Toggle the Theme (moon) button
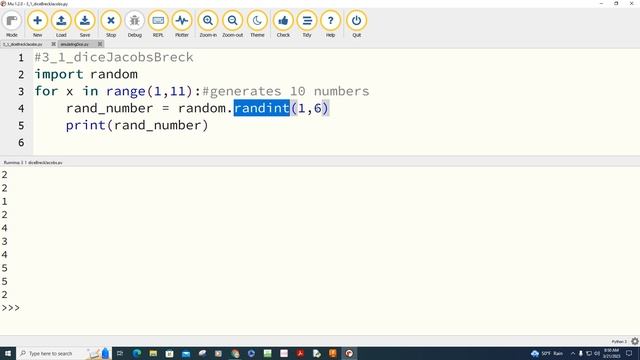 click(x=257, y=24)
